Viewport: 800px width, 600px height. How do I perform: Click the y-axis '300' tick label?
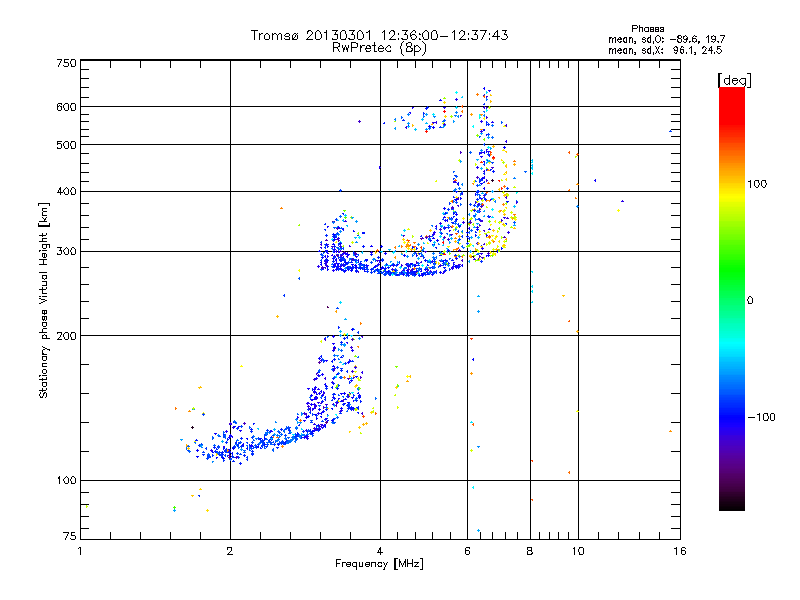coord(66,251)
